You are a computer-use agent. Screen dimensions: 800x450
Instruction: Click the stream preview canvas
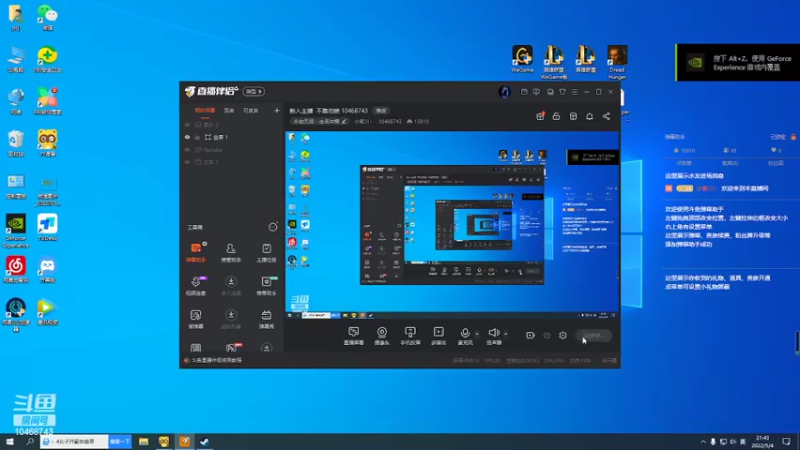[452, 226]
